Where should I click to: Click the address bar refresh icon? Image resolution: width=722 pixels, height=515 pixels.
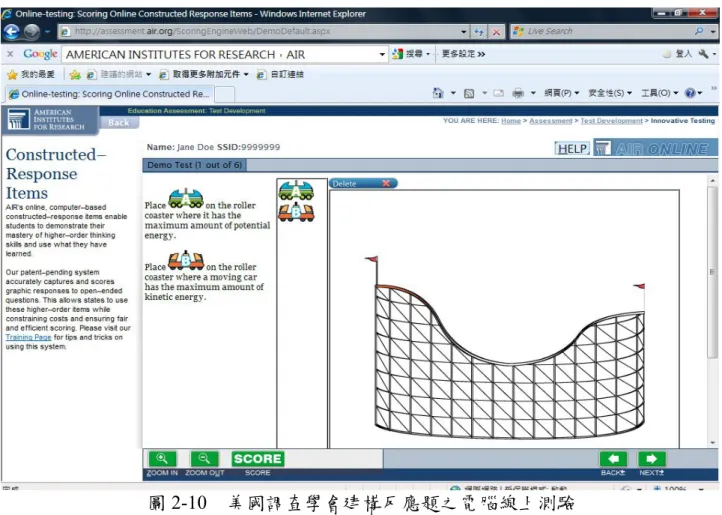[478, 32]
